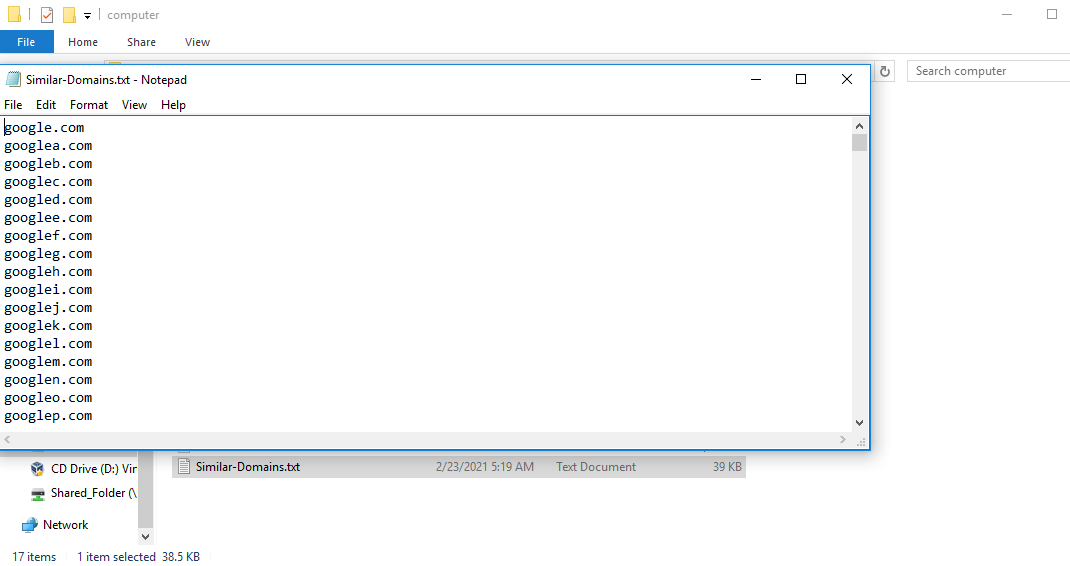The height and width of the screenshot is (566, 1070).
Task: Click the folder icon in Explorer's title bar
Action: (x=14, y=14)
